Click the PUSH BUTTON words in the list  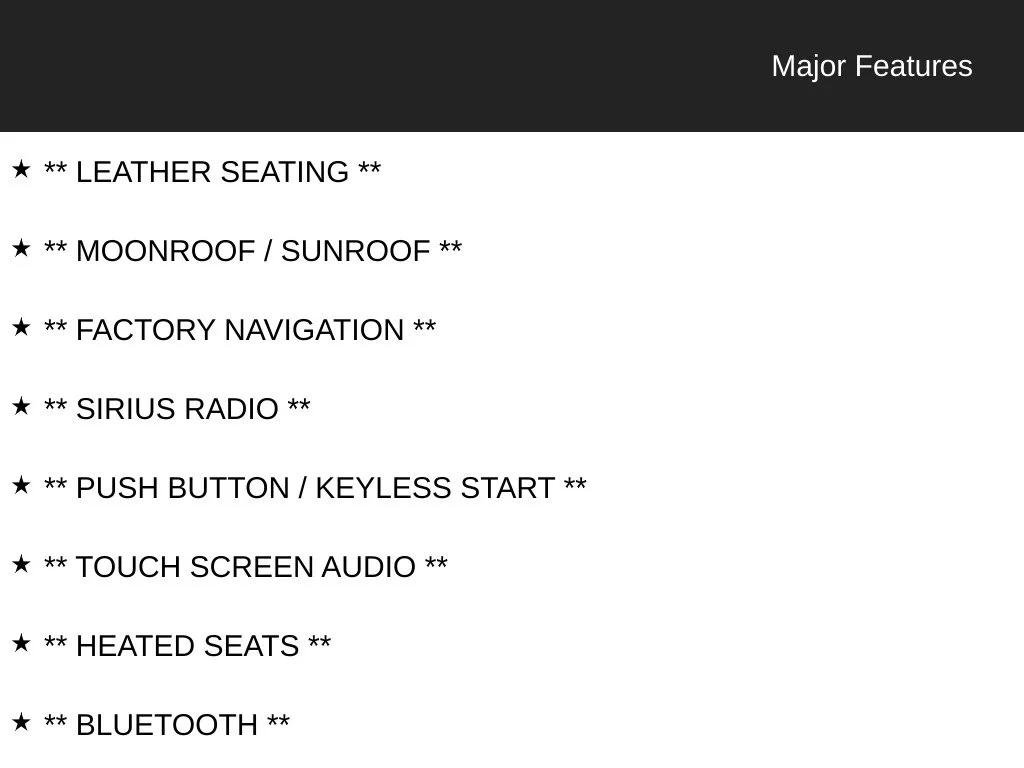pos(182,488)
